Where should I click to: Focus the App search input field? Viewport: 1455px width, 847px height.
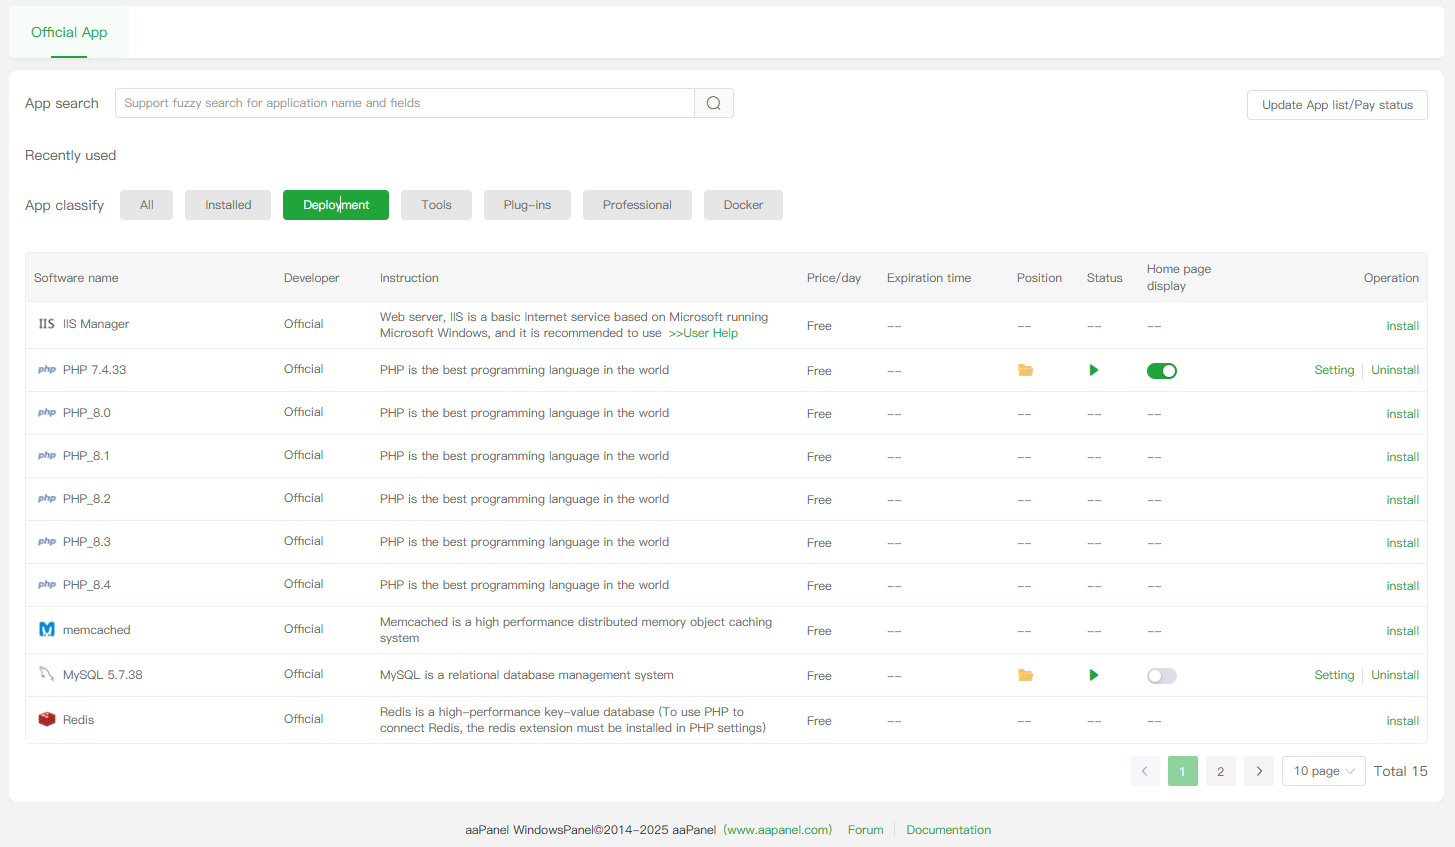tap(405, 103)
